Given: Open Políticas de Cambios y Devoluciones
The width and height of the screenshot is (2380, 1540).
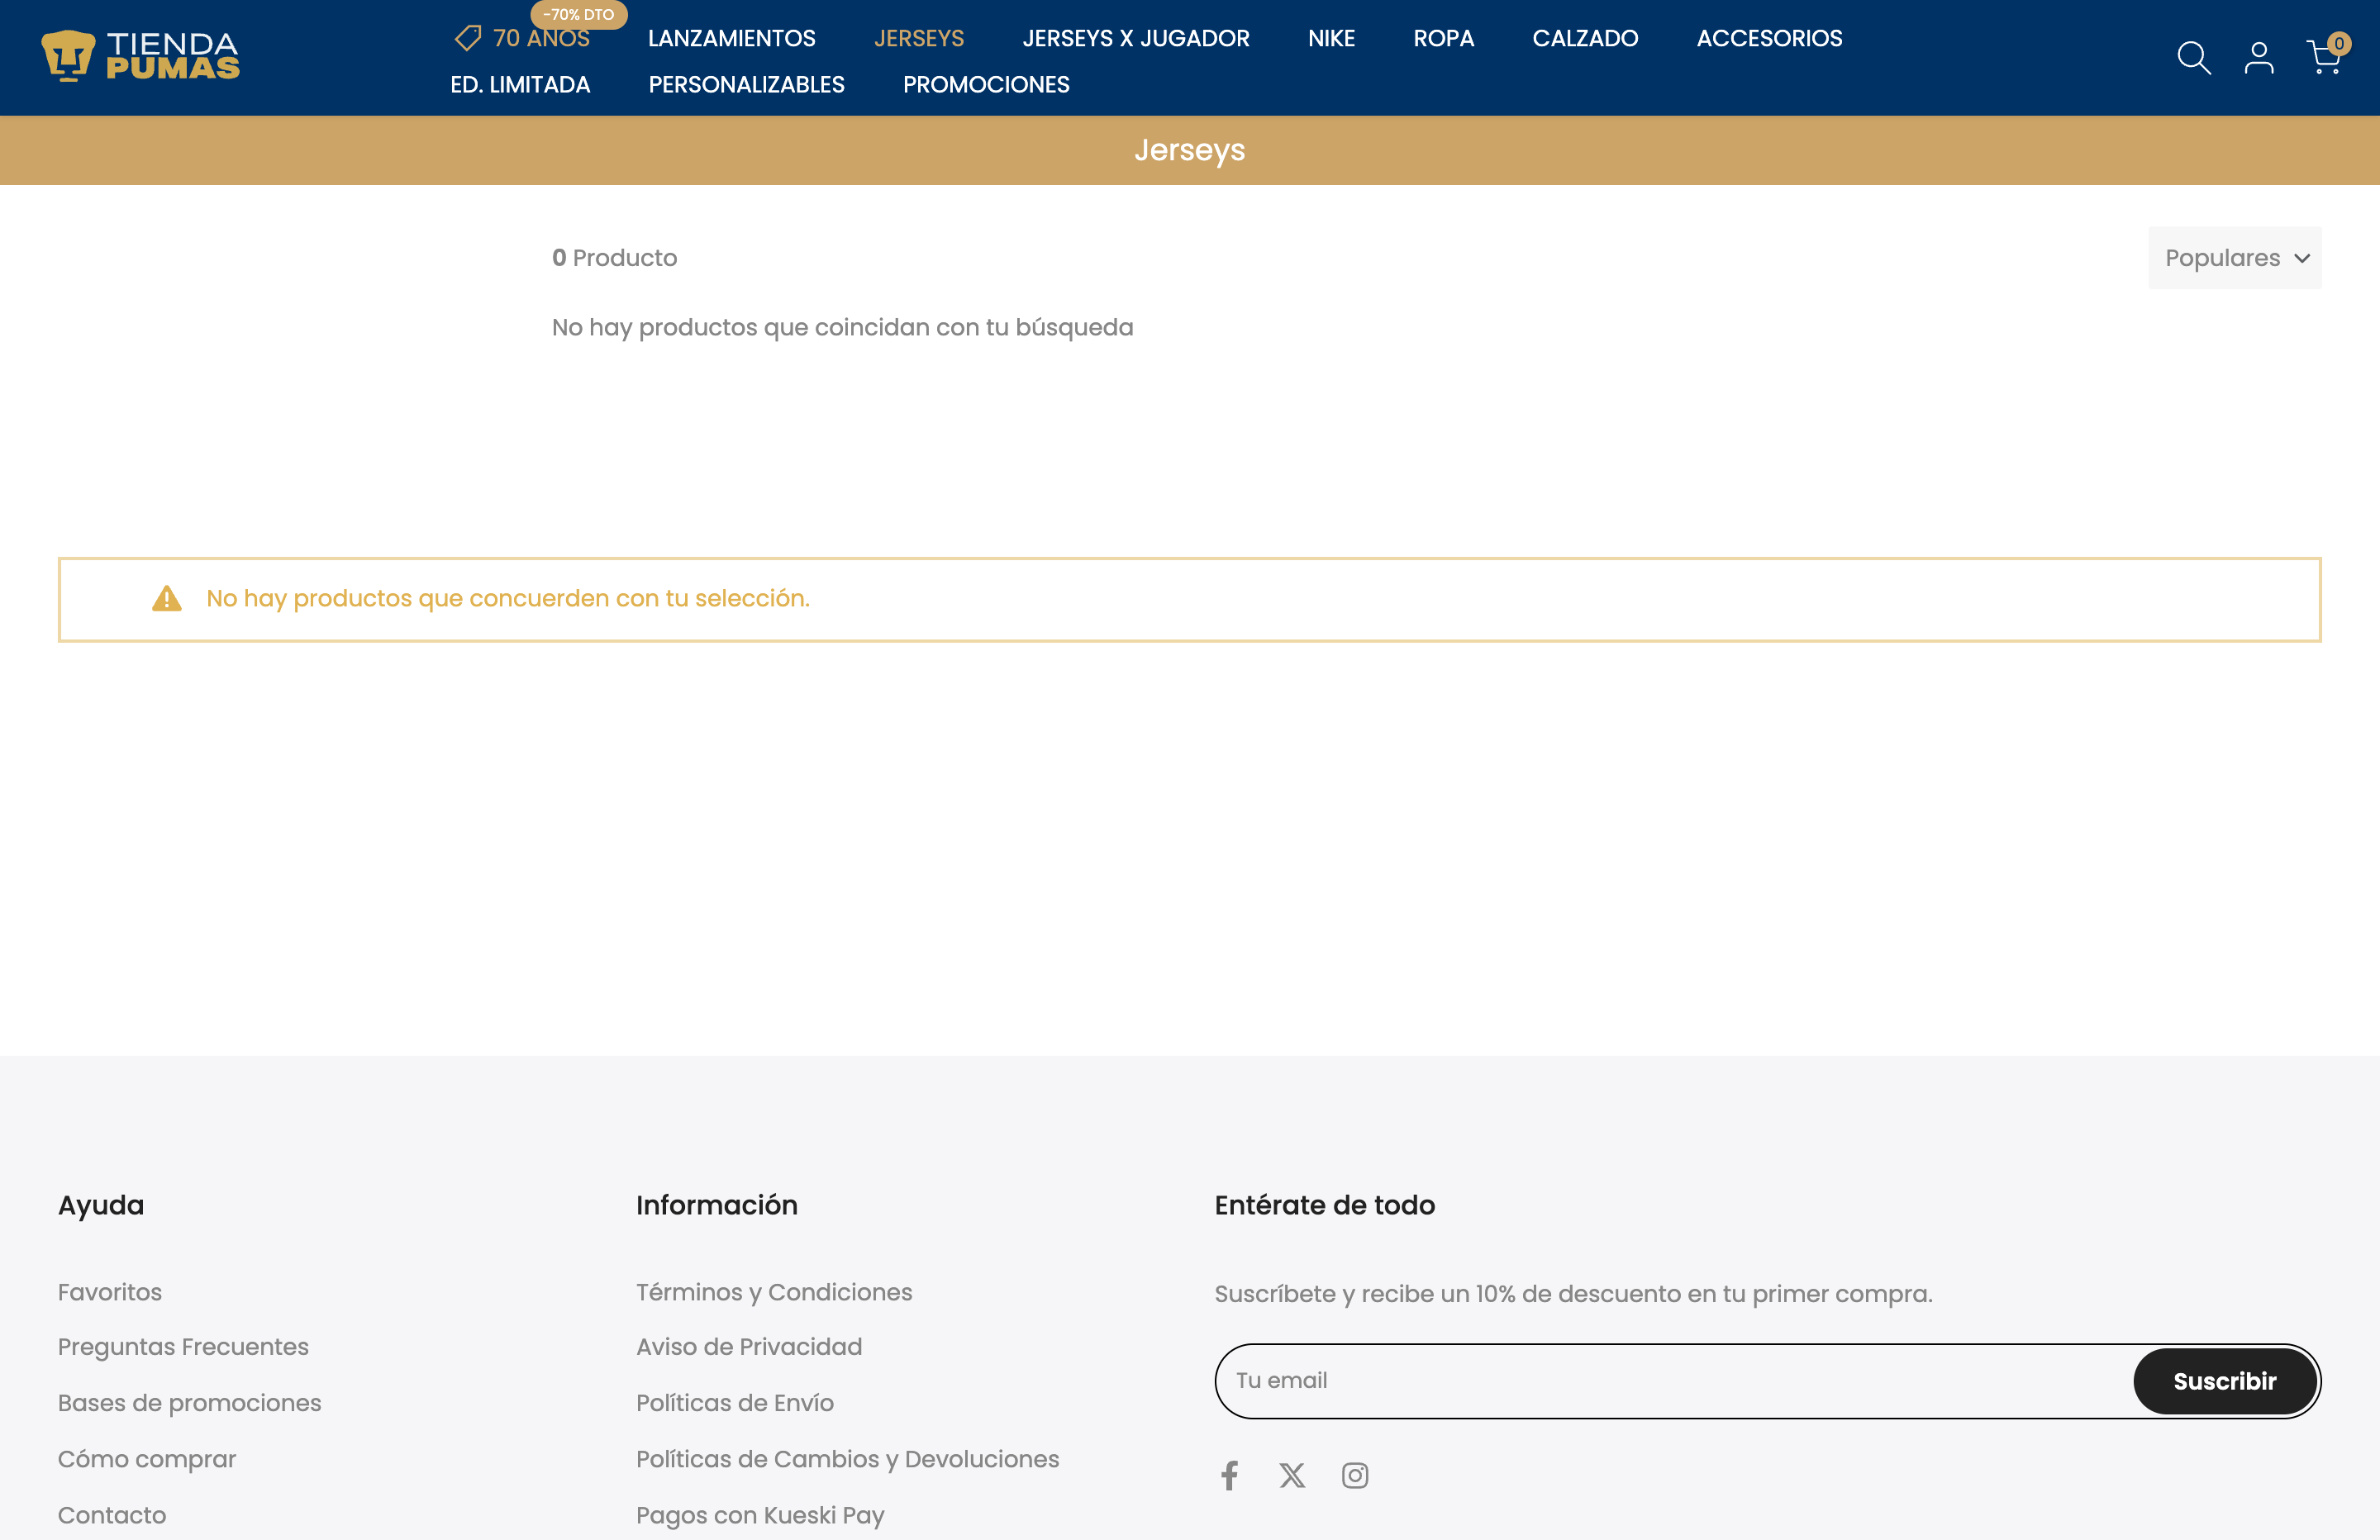Looking at the screenshot, I should (x=847, y=1459).
